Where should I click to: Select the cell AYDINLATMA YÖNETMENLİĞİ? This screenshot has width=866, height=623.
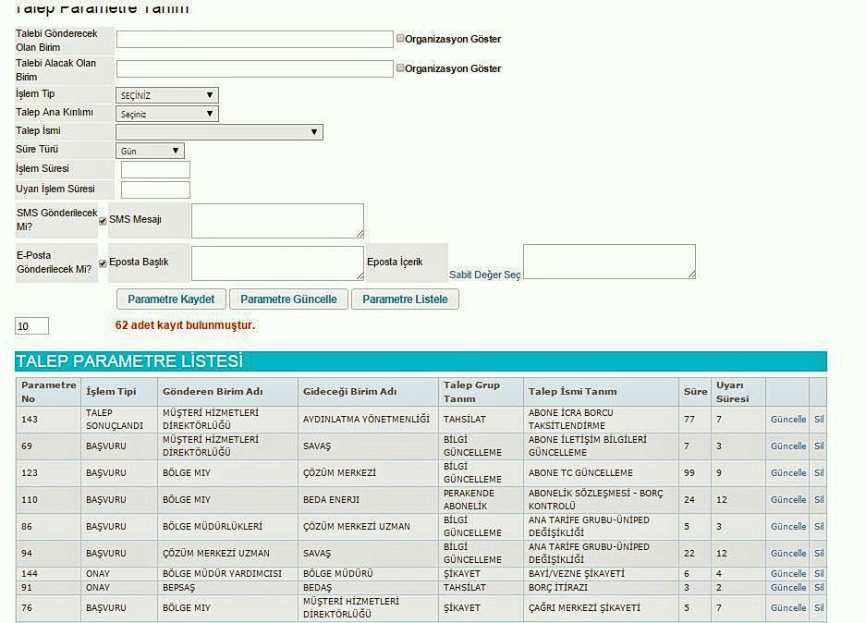[x=366, y=419]
